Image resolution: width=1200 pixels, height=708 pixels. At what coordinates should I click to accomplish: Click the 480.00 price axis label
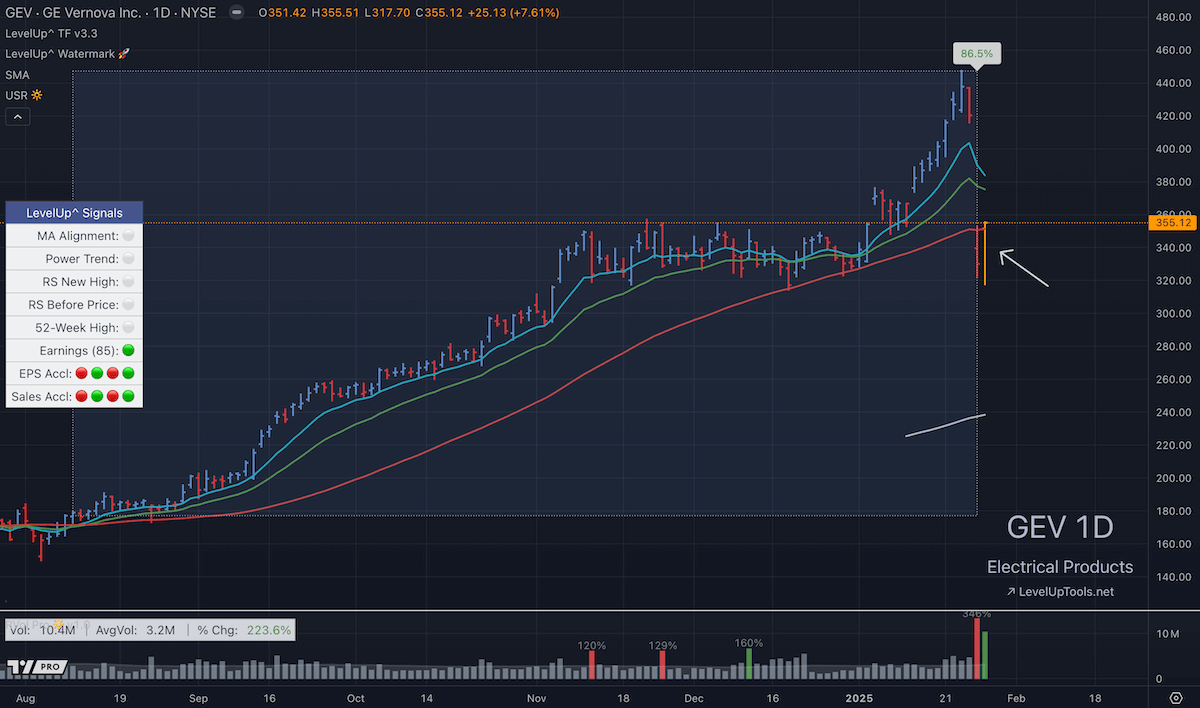pyautogui.click(x=1172, y=17)
